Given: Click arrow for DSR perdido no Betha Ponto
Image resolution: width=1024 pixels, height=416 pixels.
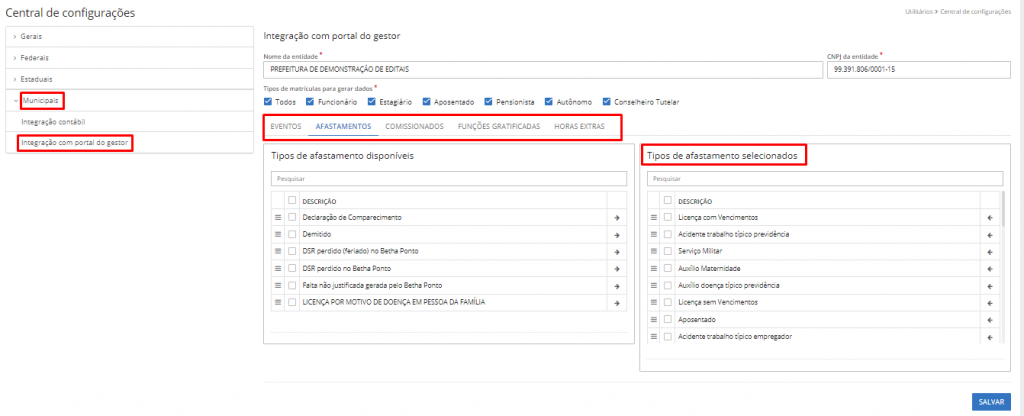Looking at the screenshot, I should [617, 268].
